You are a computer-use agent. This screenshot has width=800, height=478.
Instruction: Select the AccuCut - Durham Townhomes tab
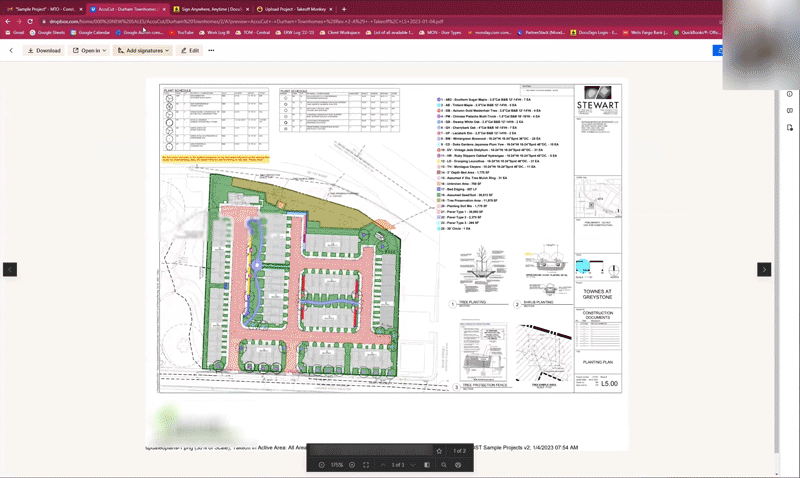click(128, 9)
